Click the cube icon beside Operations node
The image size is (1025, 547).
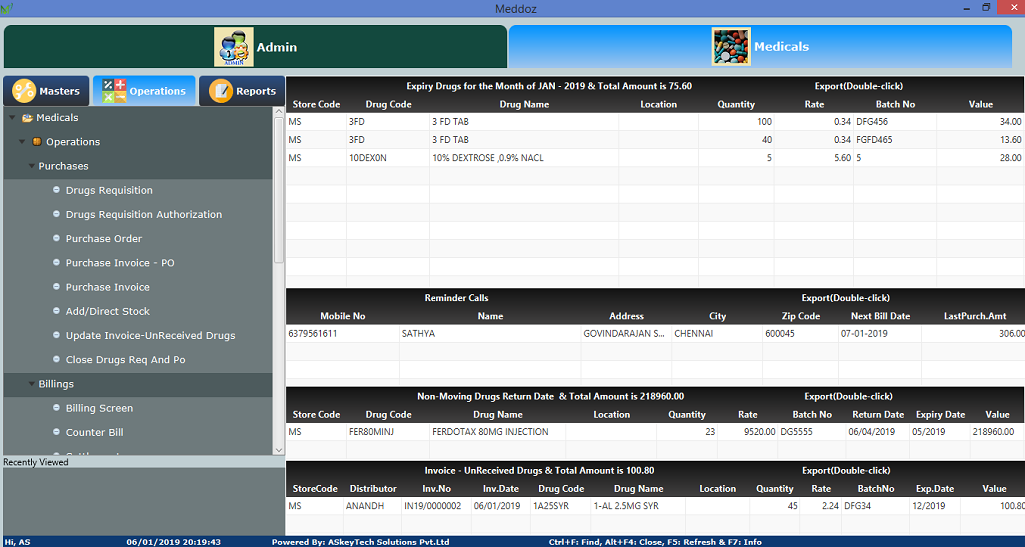tap(37, 142)
